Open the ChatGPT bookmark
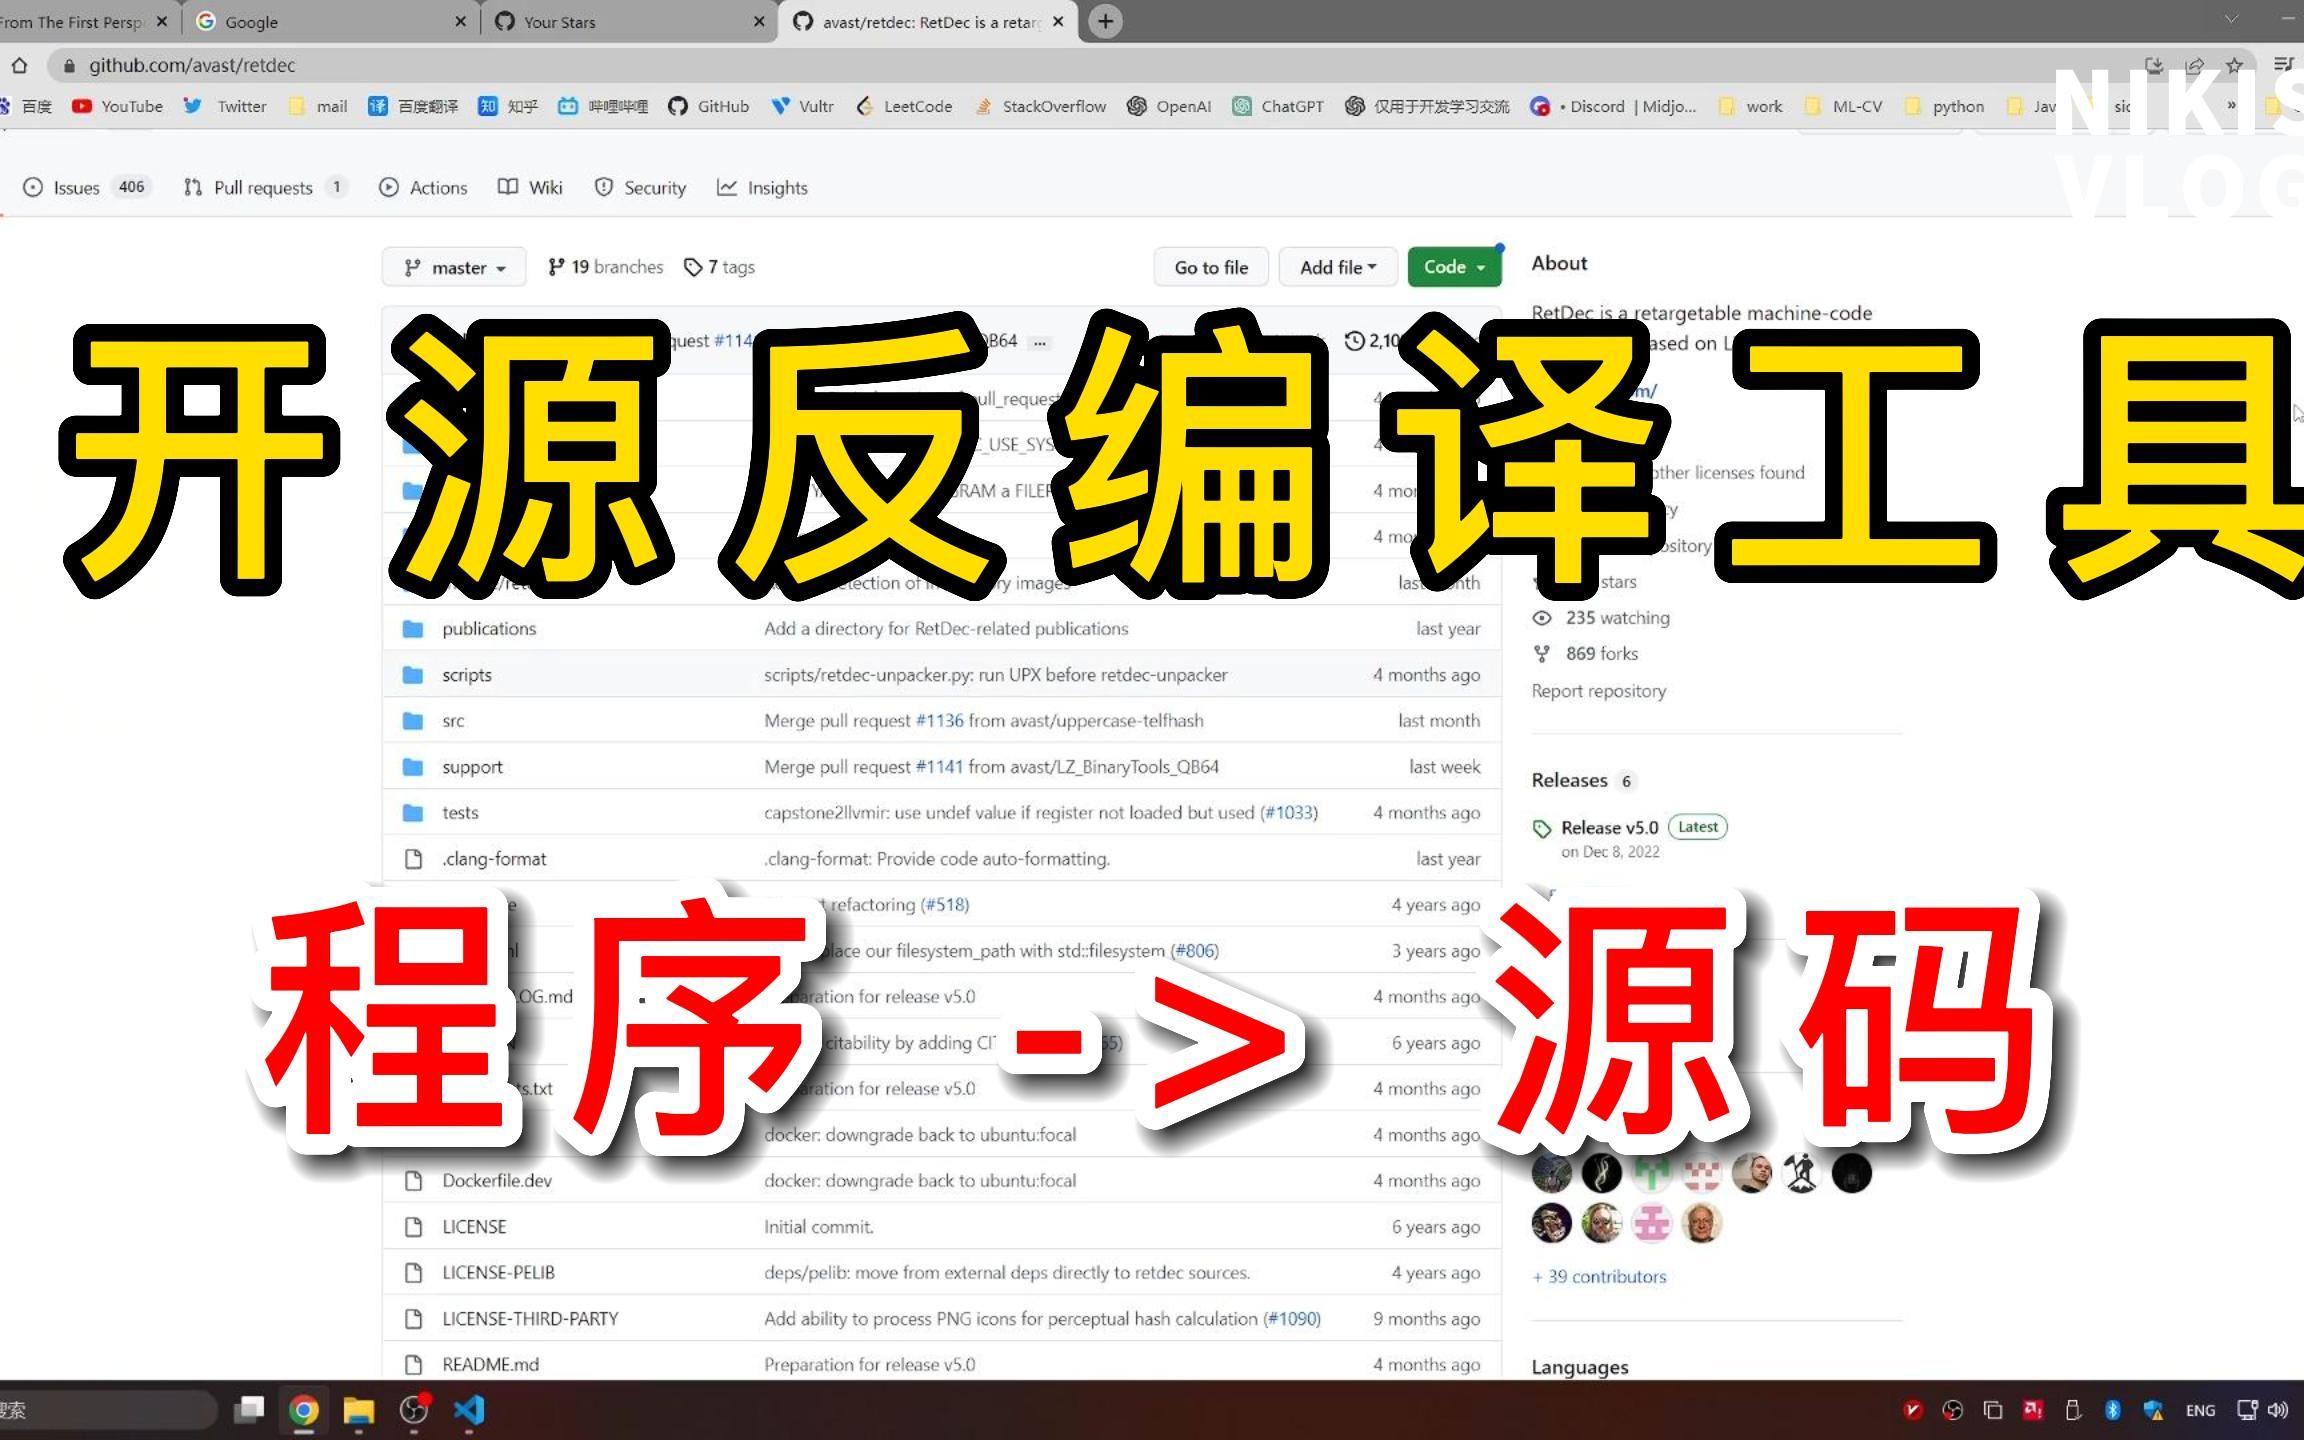 click(x=1278, y=107)
